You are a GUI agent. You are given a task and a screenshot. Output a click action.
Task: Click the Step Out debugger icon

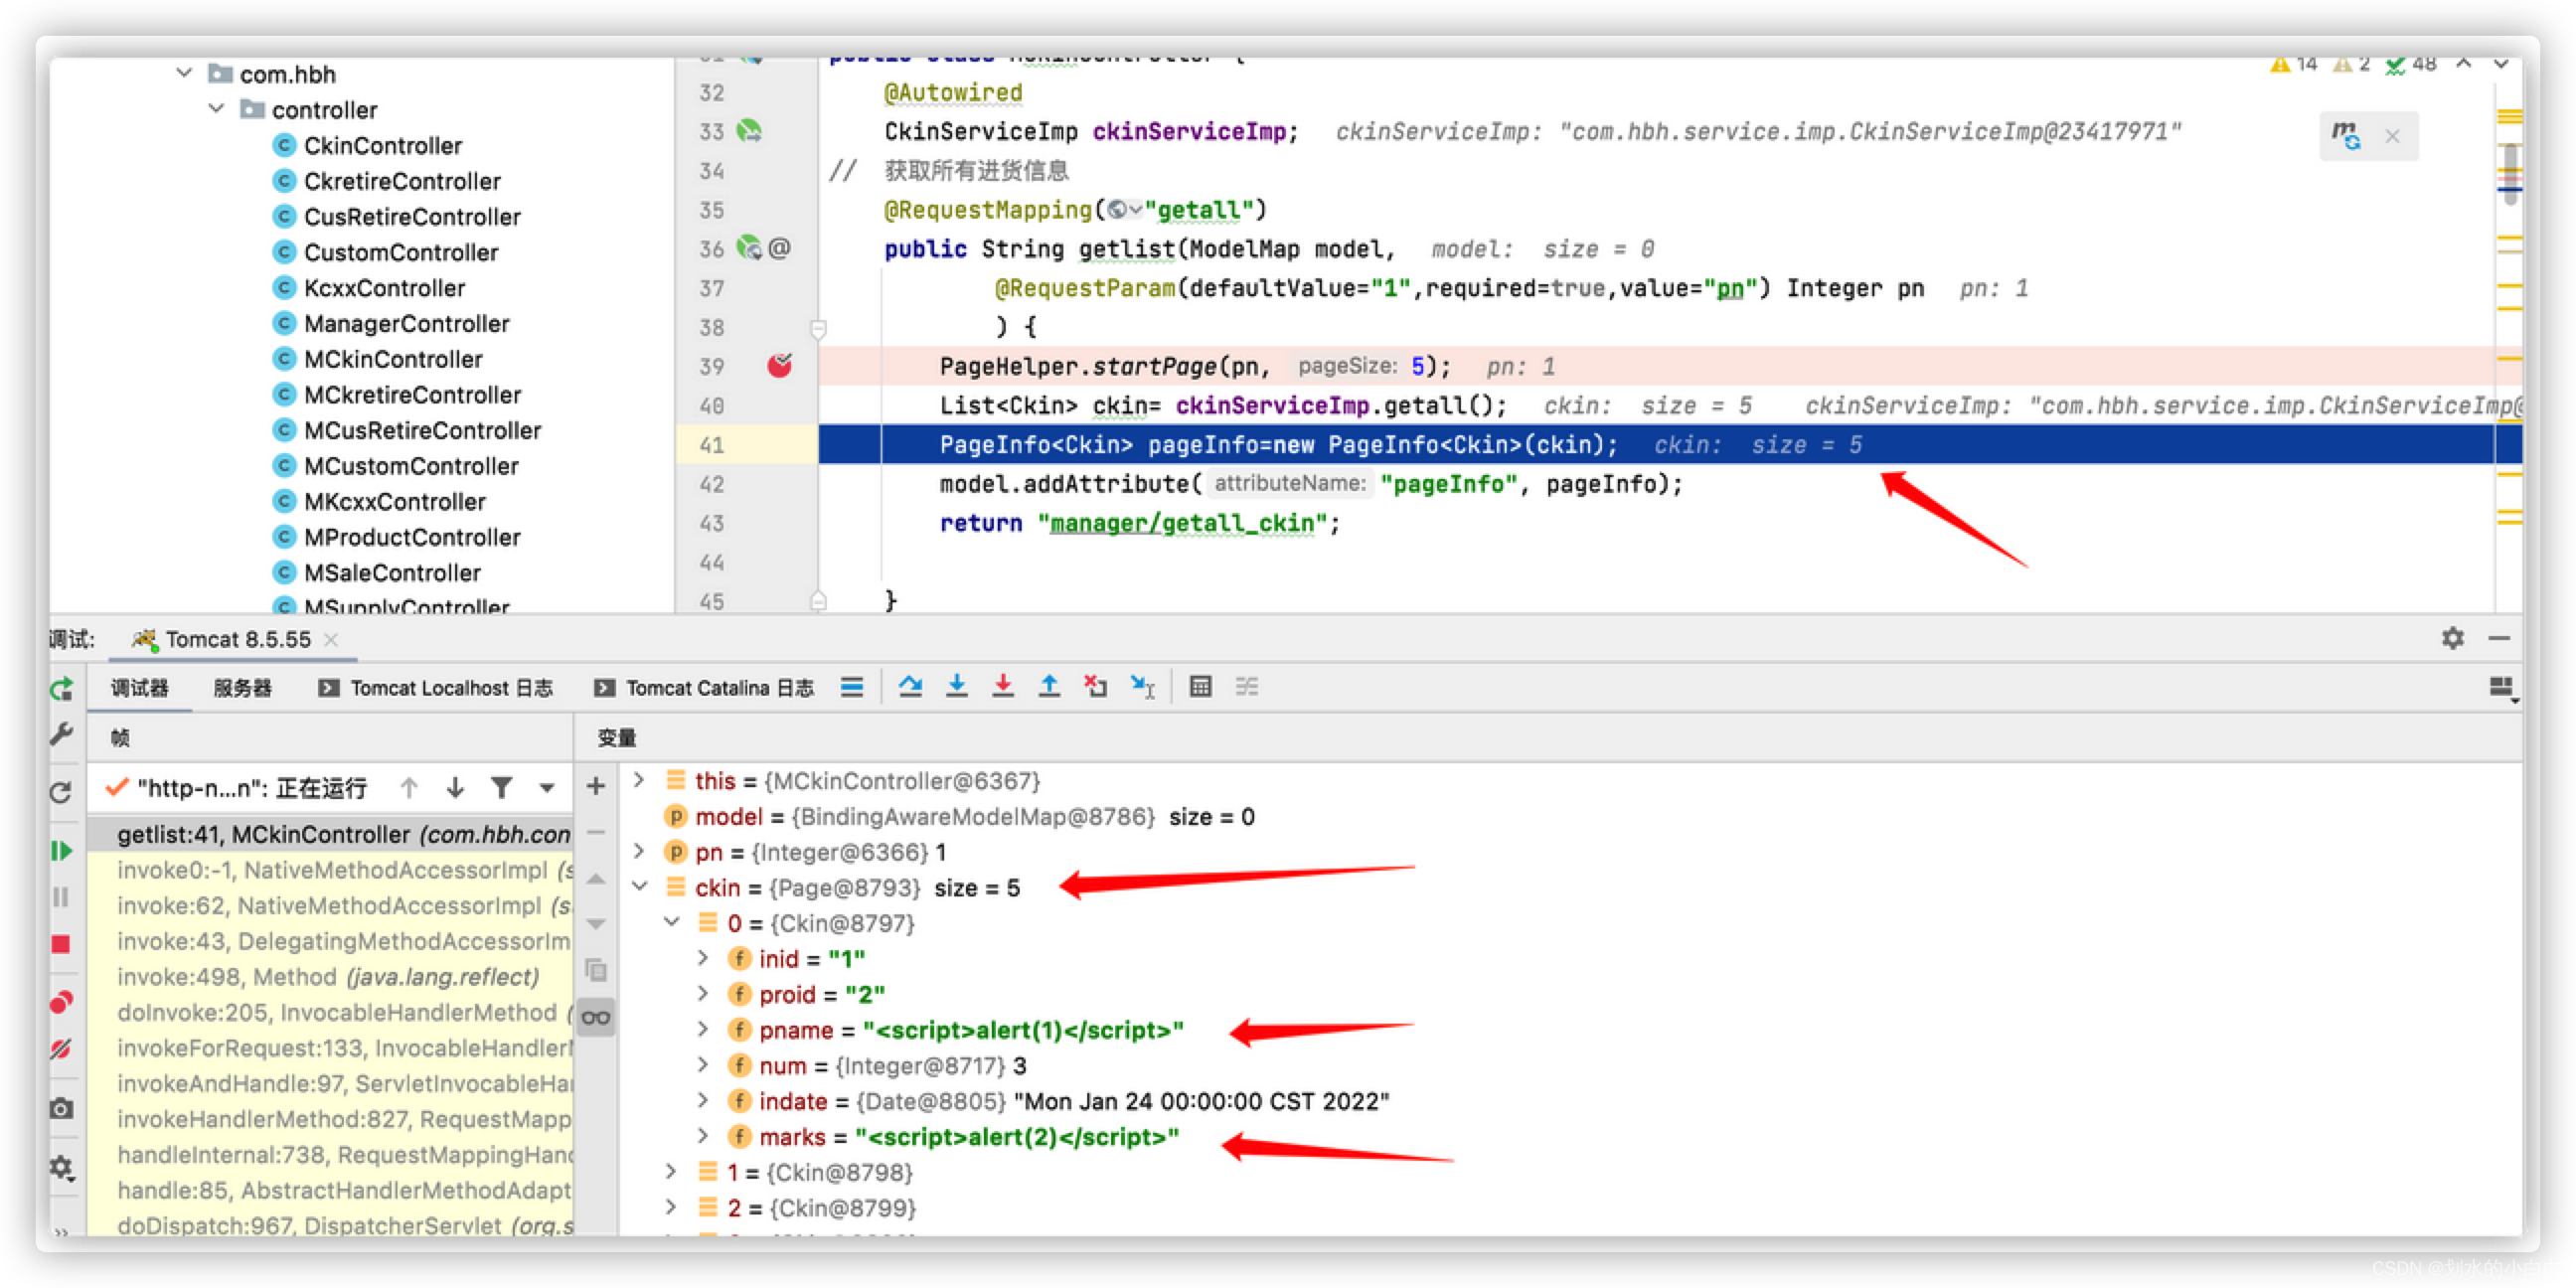[x=1049, y=686]
